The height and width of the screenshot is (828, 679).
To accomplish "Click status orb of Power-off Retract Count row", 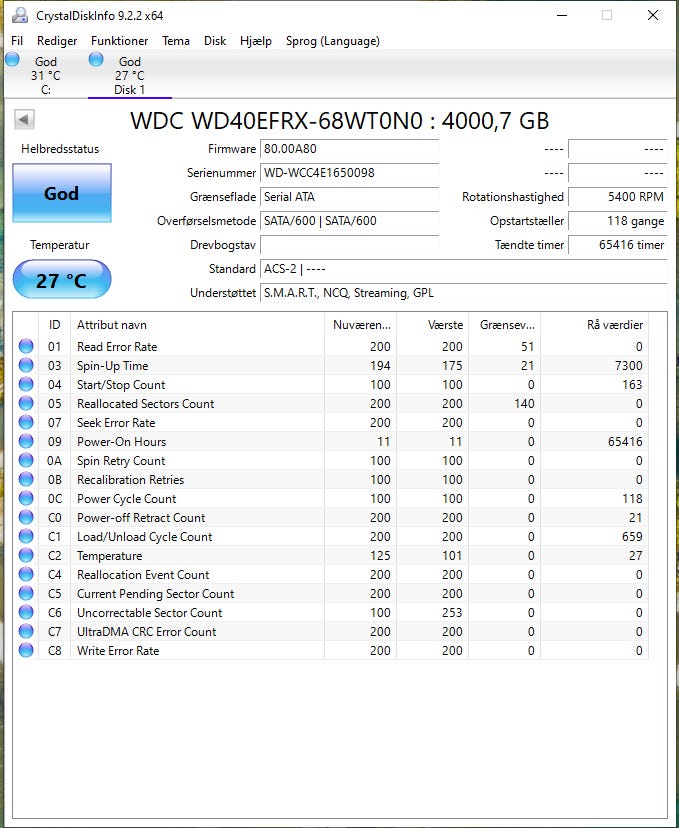I will 26,518.
